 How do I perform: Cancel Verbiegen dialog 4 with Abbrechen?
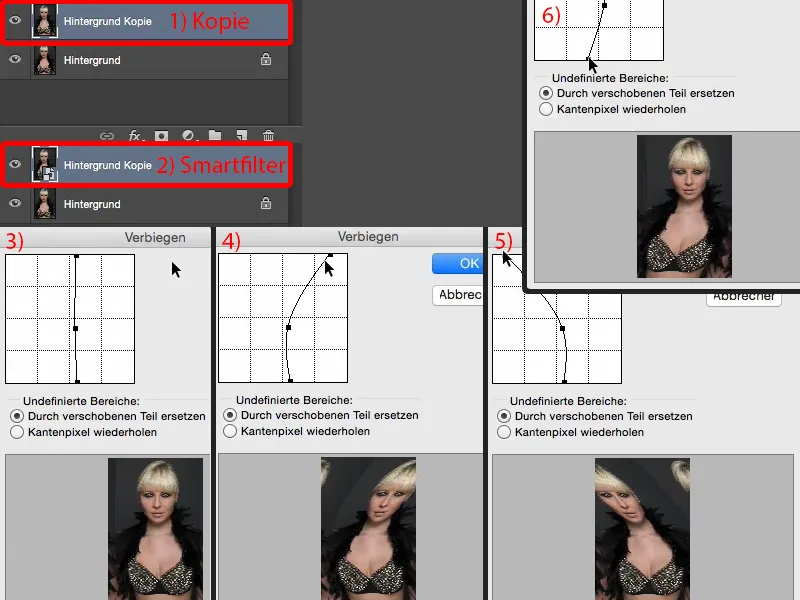[x=458, y=295]
